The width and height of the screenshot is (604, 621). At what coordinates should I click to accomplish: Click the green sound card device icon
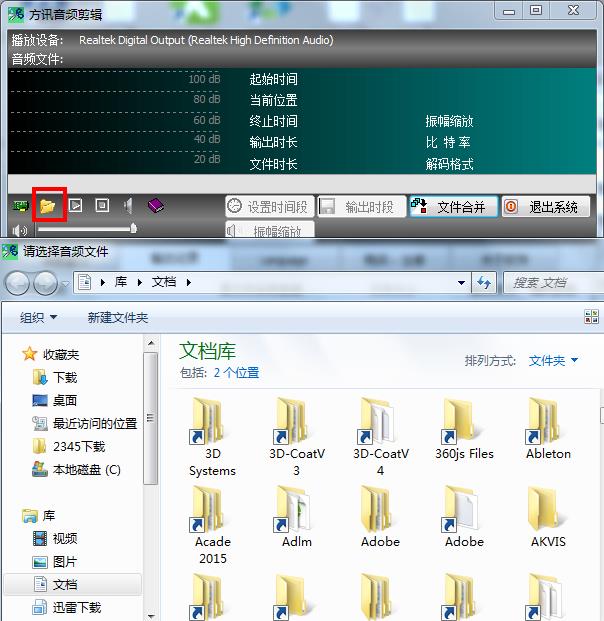tap(20, 206)
